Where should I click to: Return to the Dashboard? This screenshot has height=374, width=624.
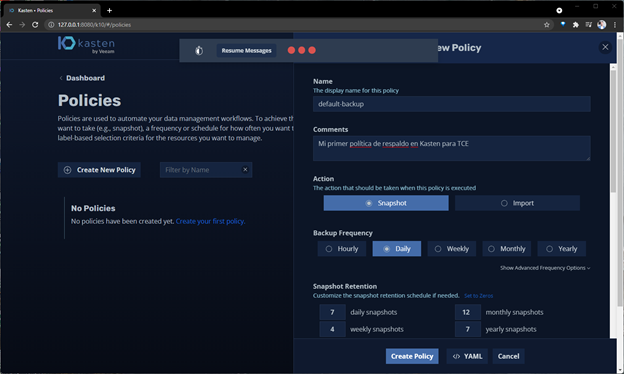click(x=82, y=78)
